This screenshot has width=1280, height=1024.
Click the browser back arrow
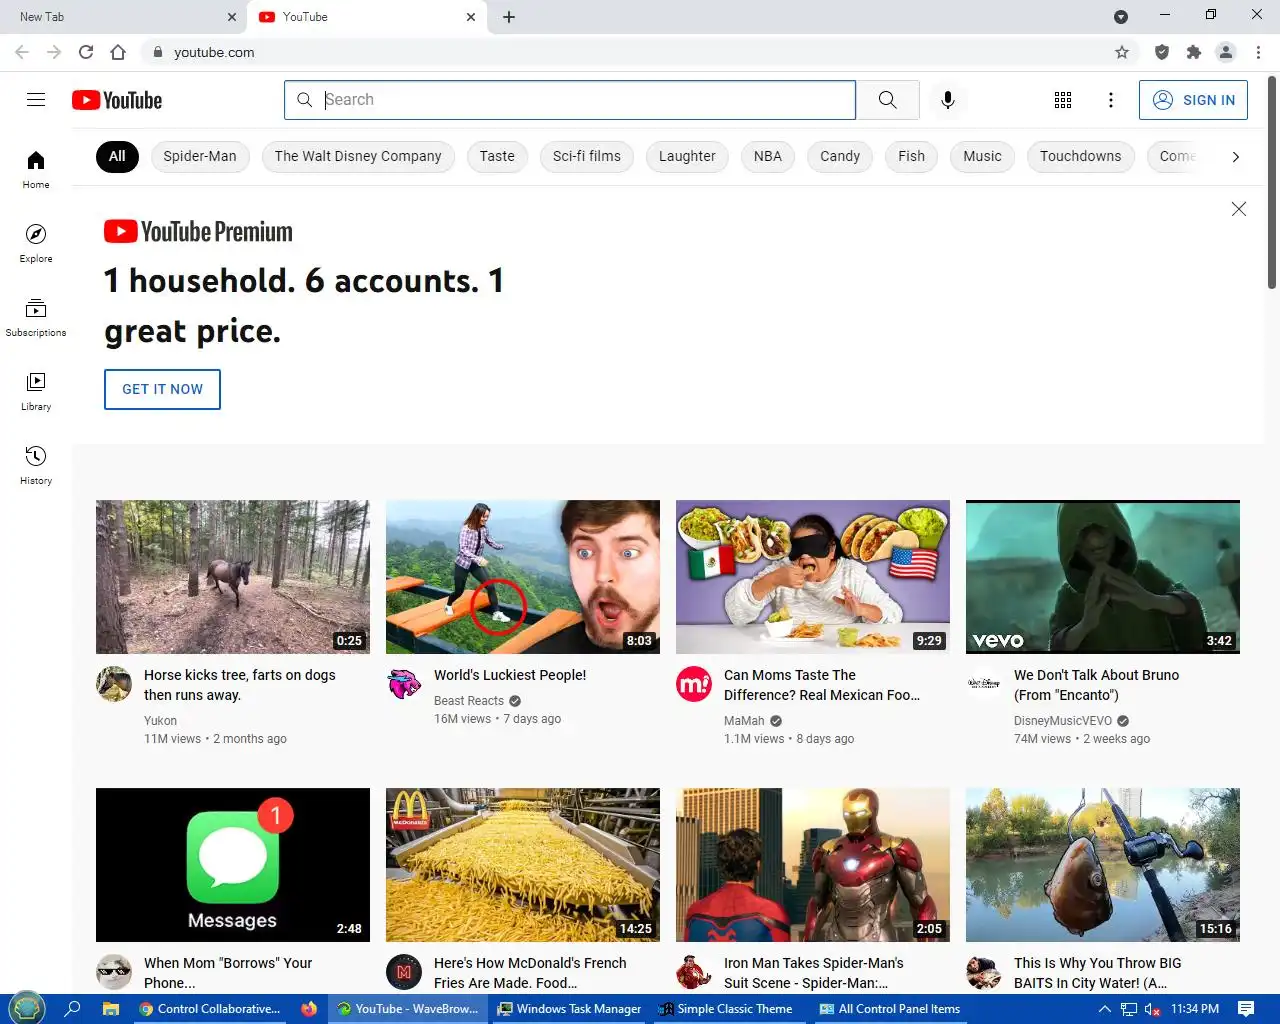pyautogui.click(x=22, y=52)
